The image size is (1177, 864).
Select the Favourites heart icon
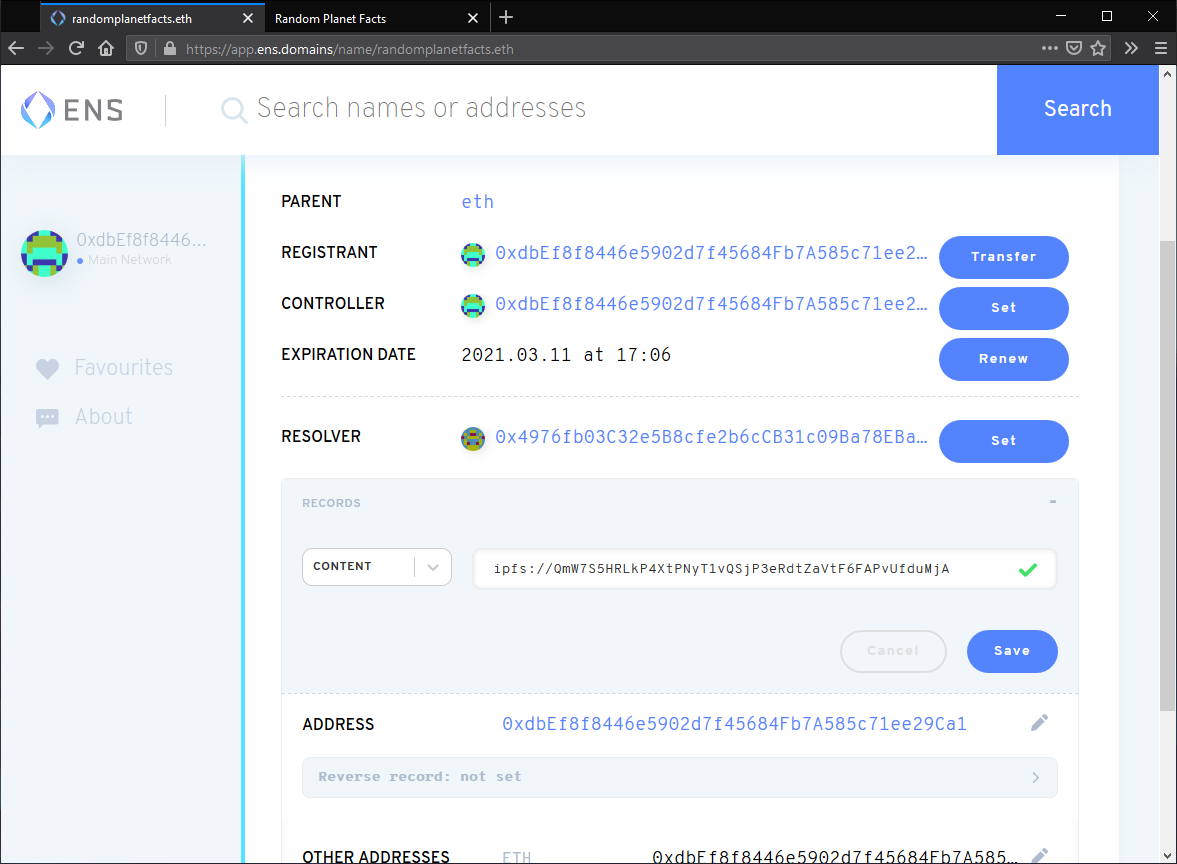pyautogui.click(x=47, y=367)
